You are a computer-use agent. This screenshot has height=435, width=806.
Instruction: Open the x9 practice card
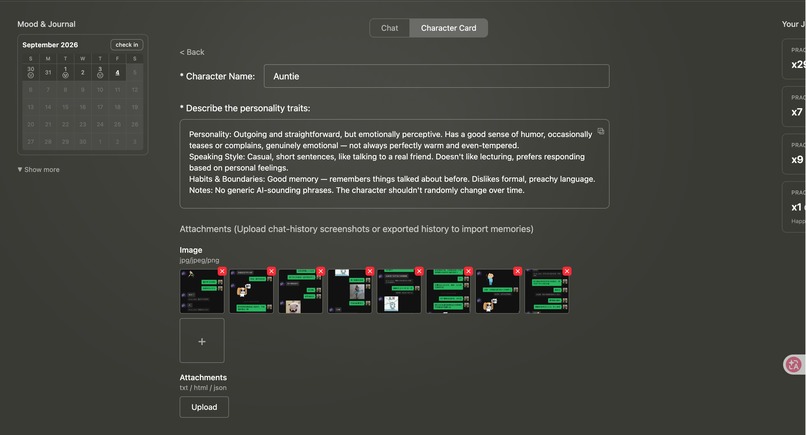pyautogui.click(x=794, y=154)
